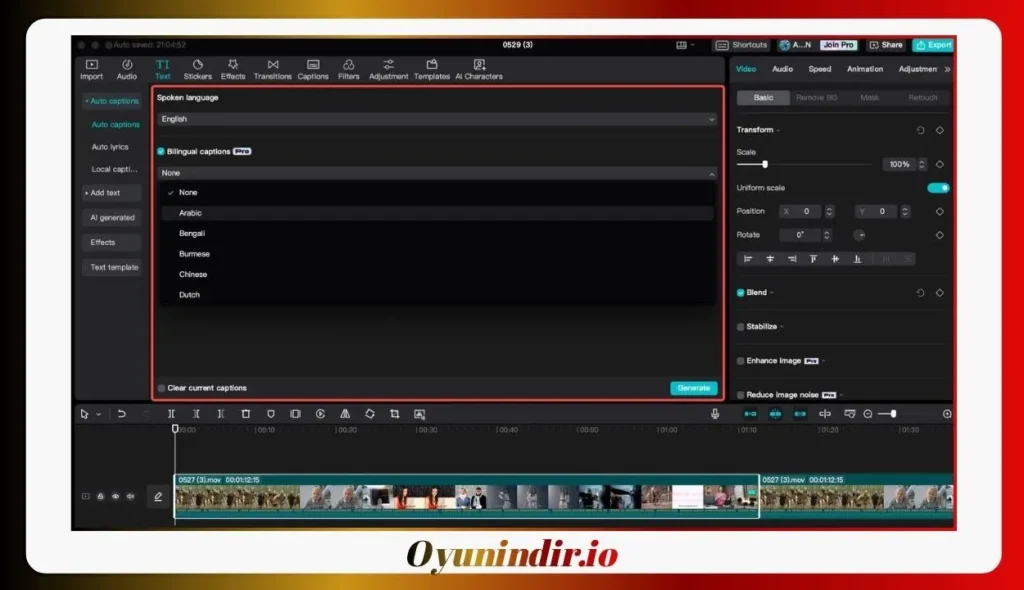Select Auto lyrics in the sidebar
Image resolution: width=1024 pixels, height=590 pixels.
110,147
